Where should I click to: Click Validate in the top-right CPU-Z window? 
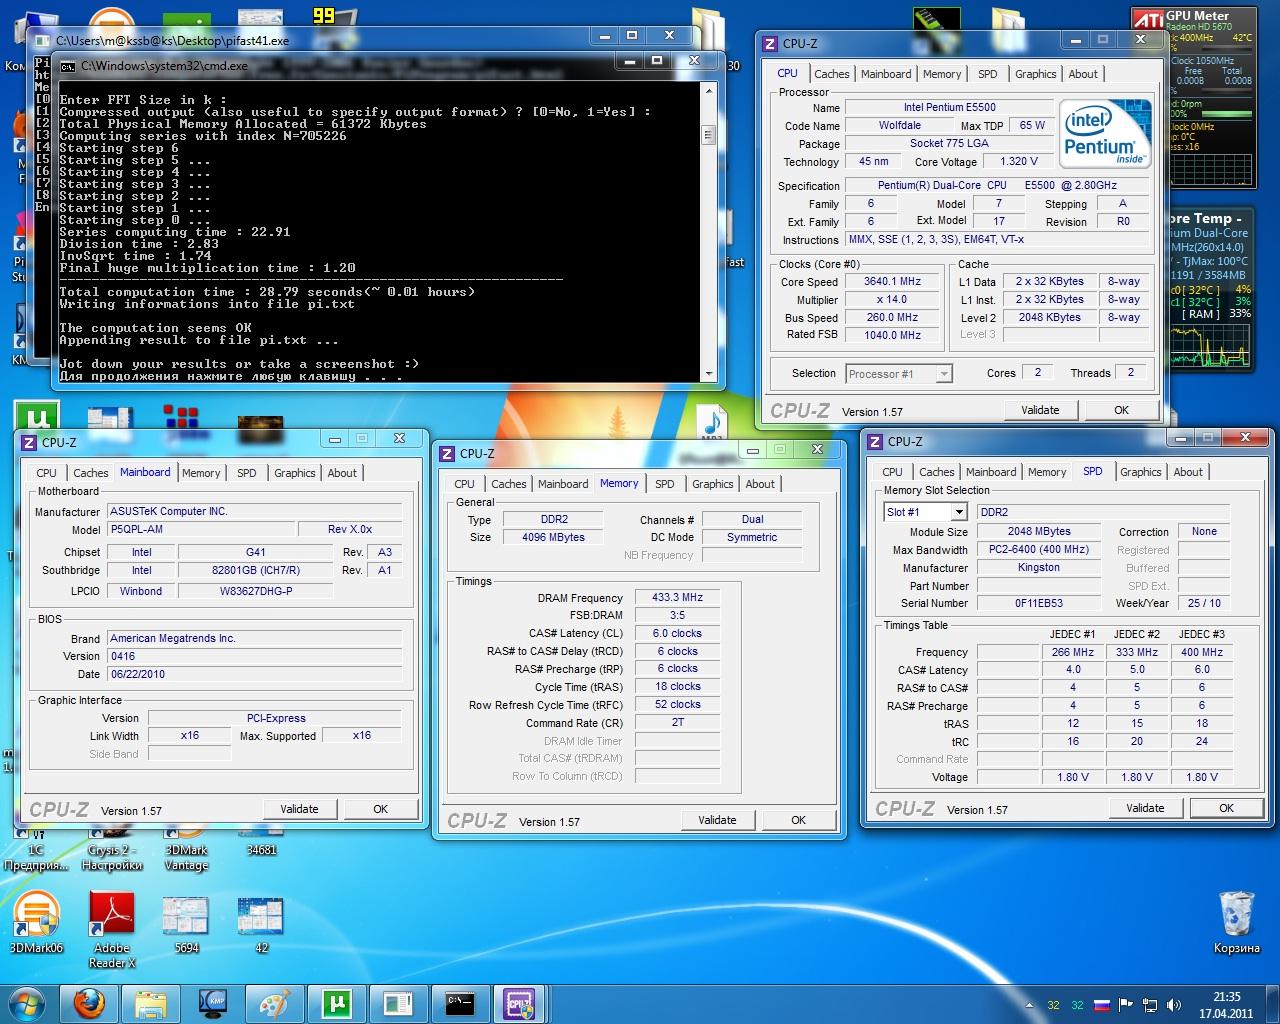click(x=1040, y=410)
